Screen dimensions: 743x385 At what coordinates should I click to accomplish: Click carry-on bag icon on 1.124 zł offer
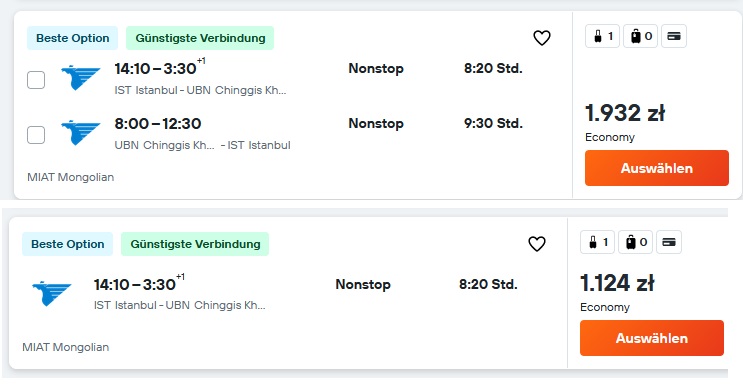tap(597, 242)
